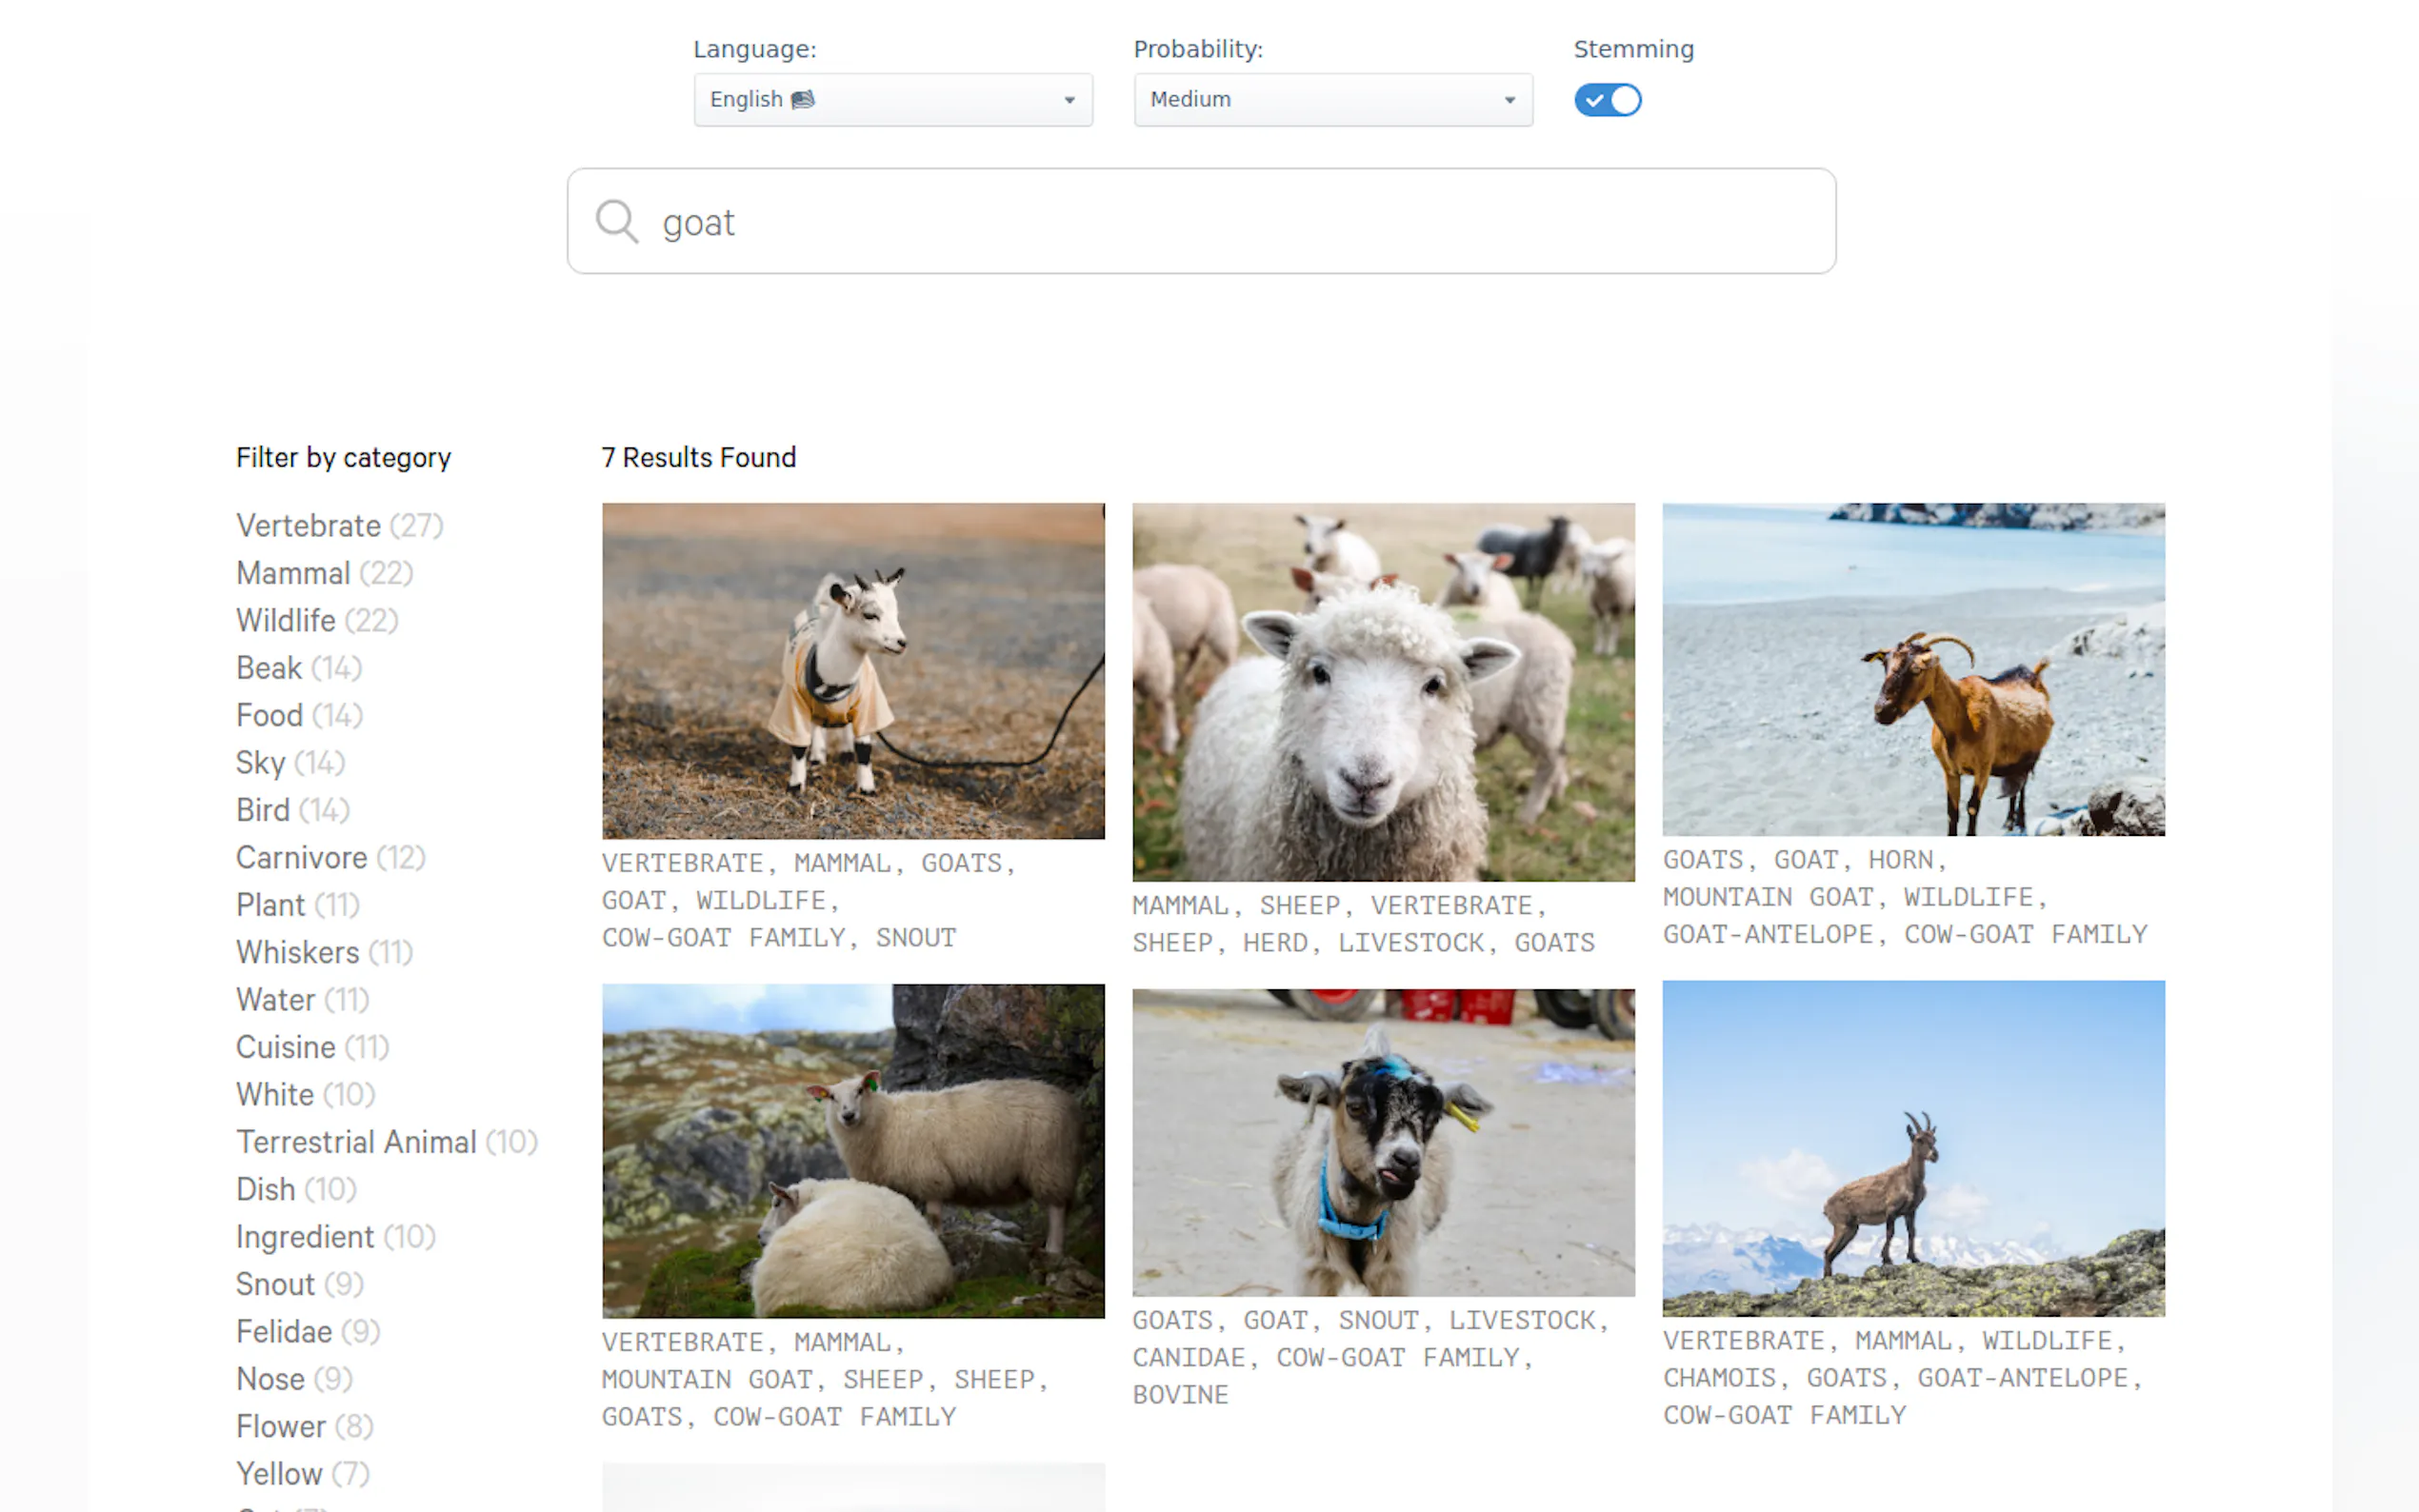The image size is (2419, 1512).
Task: Toggle the Stemming switch off
Action: [1607, 100]
